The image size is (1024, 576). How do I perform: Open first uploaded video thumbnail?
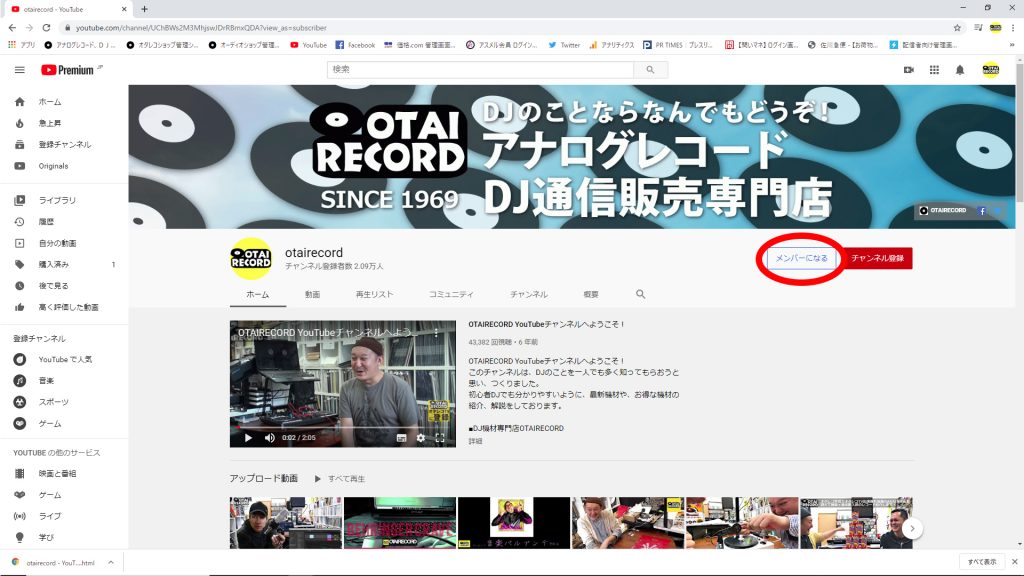[285, 522]
